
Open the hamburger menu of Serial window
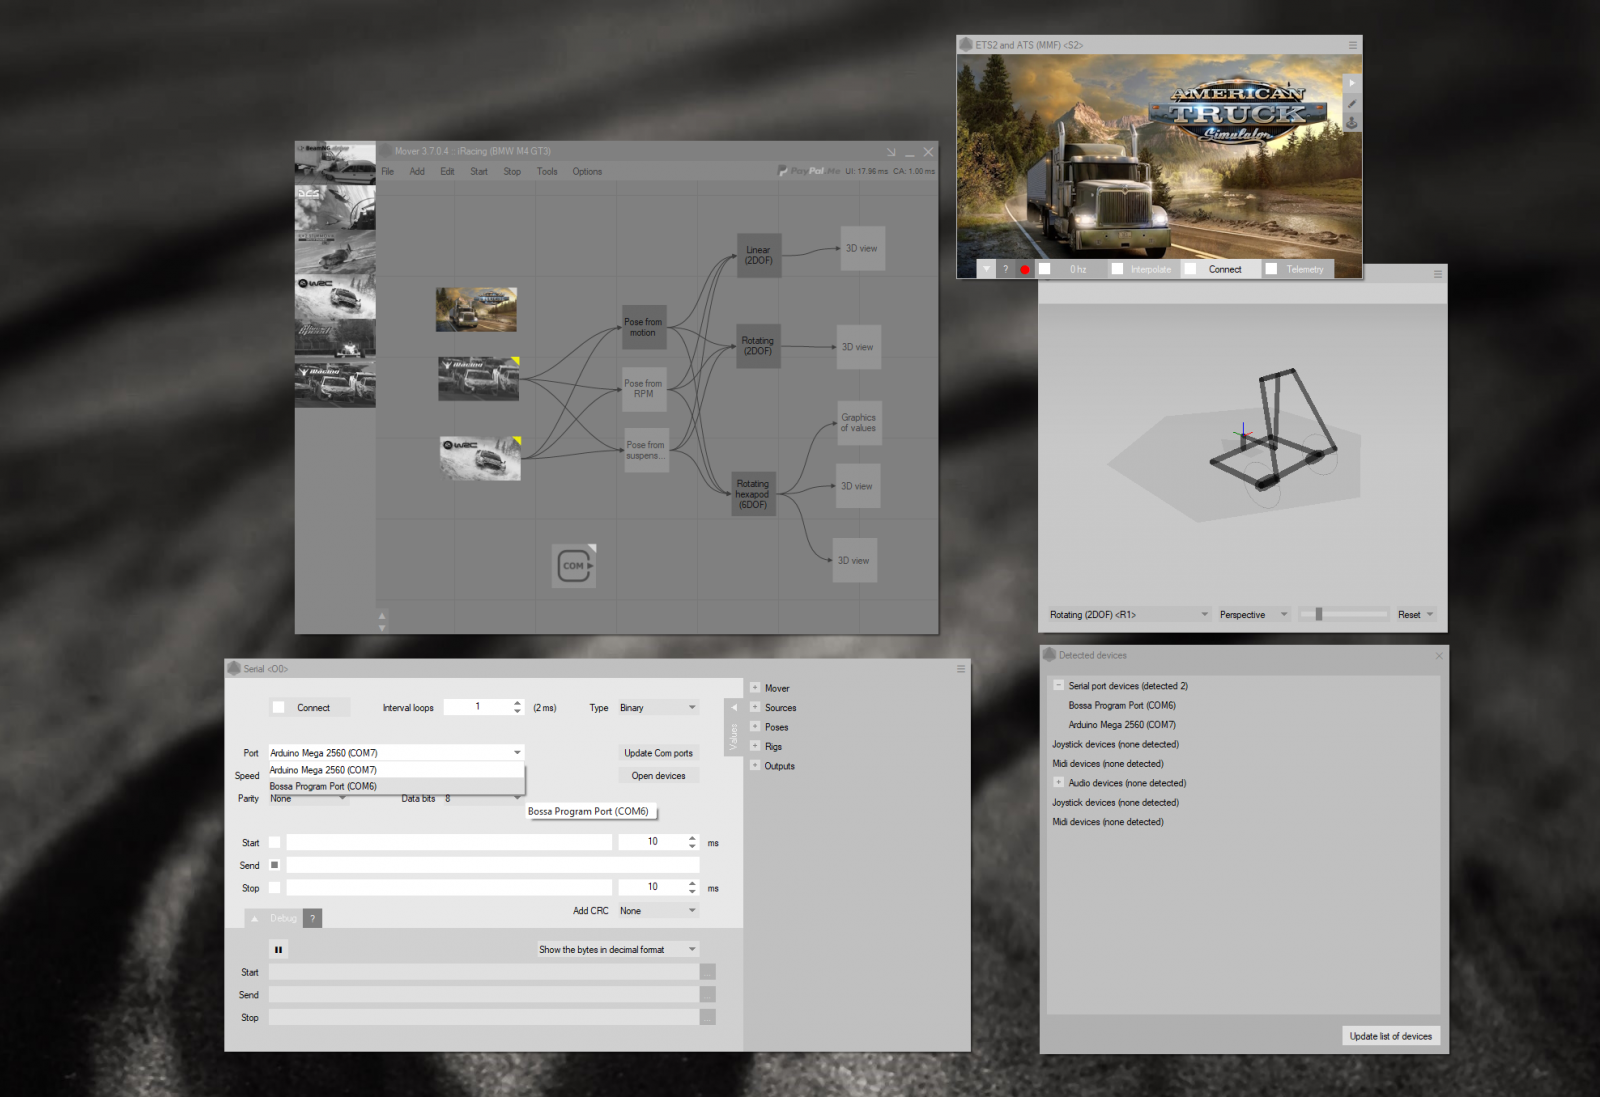tap(961, 669)
